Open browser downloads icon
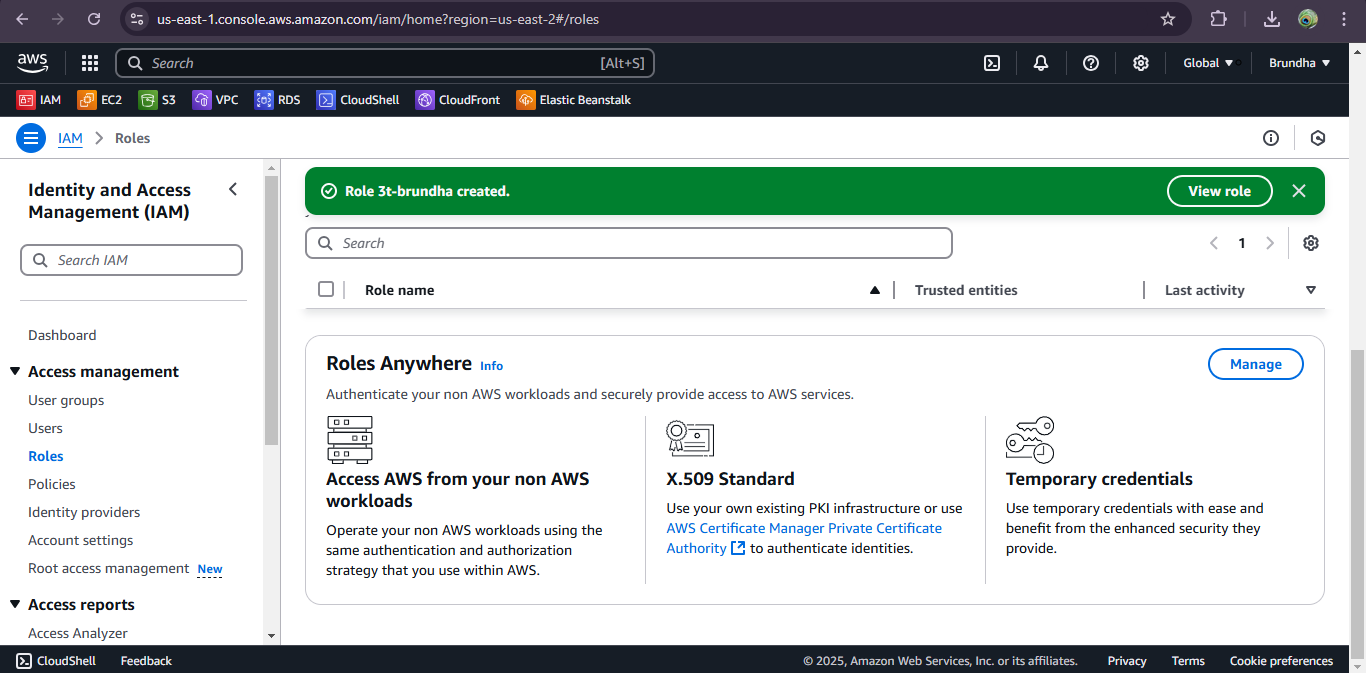This screenshot has width=1366, height=673. tap(1272, 19)
